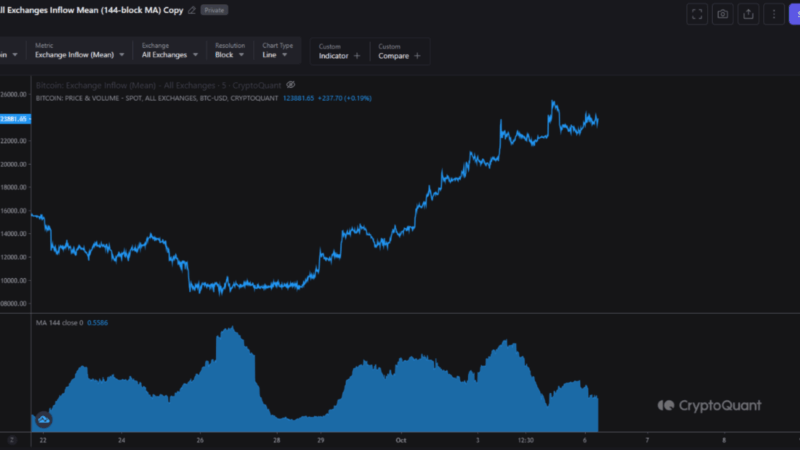Click the purple button at top right
This screenshot has width=800, height=450.
794,14
